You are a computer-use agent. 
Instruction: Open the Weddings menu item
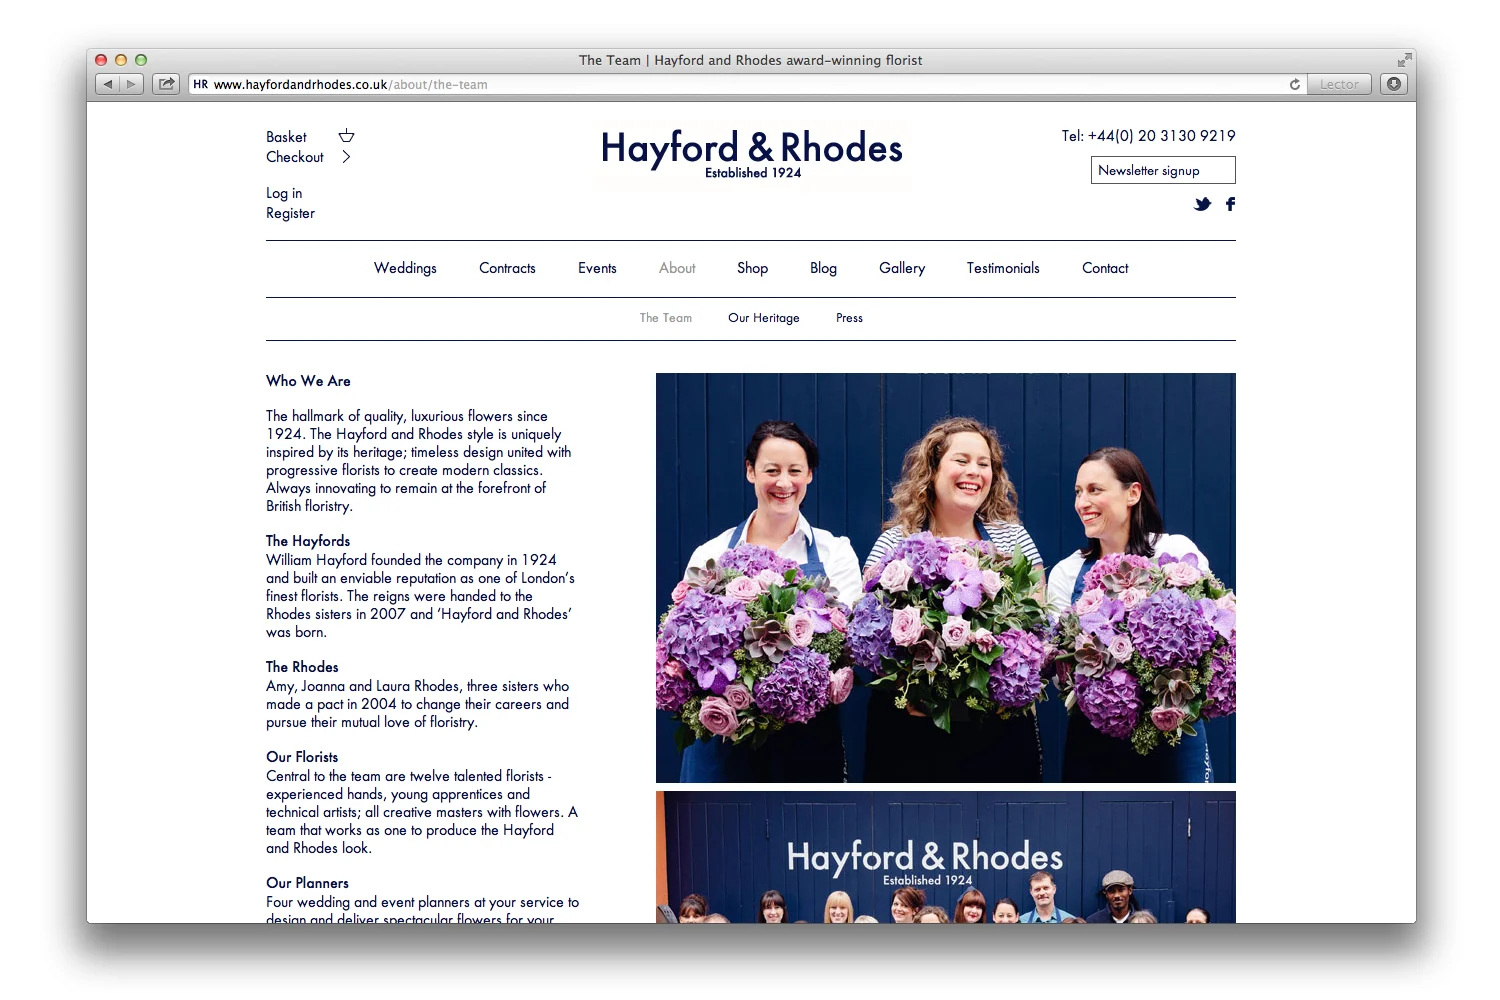(405, 268)
